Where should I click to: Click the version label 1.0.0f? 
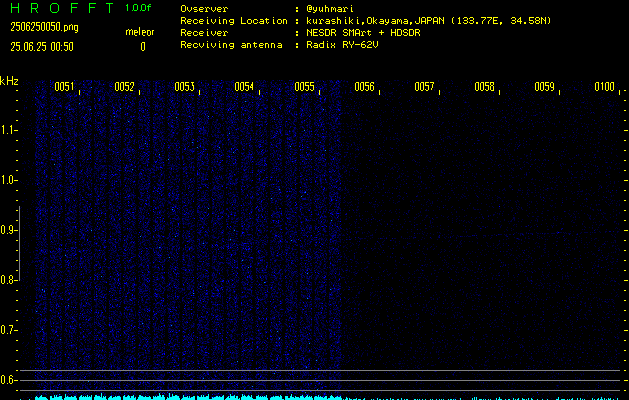138,8
